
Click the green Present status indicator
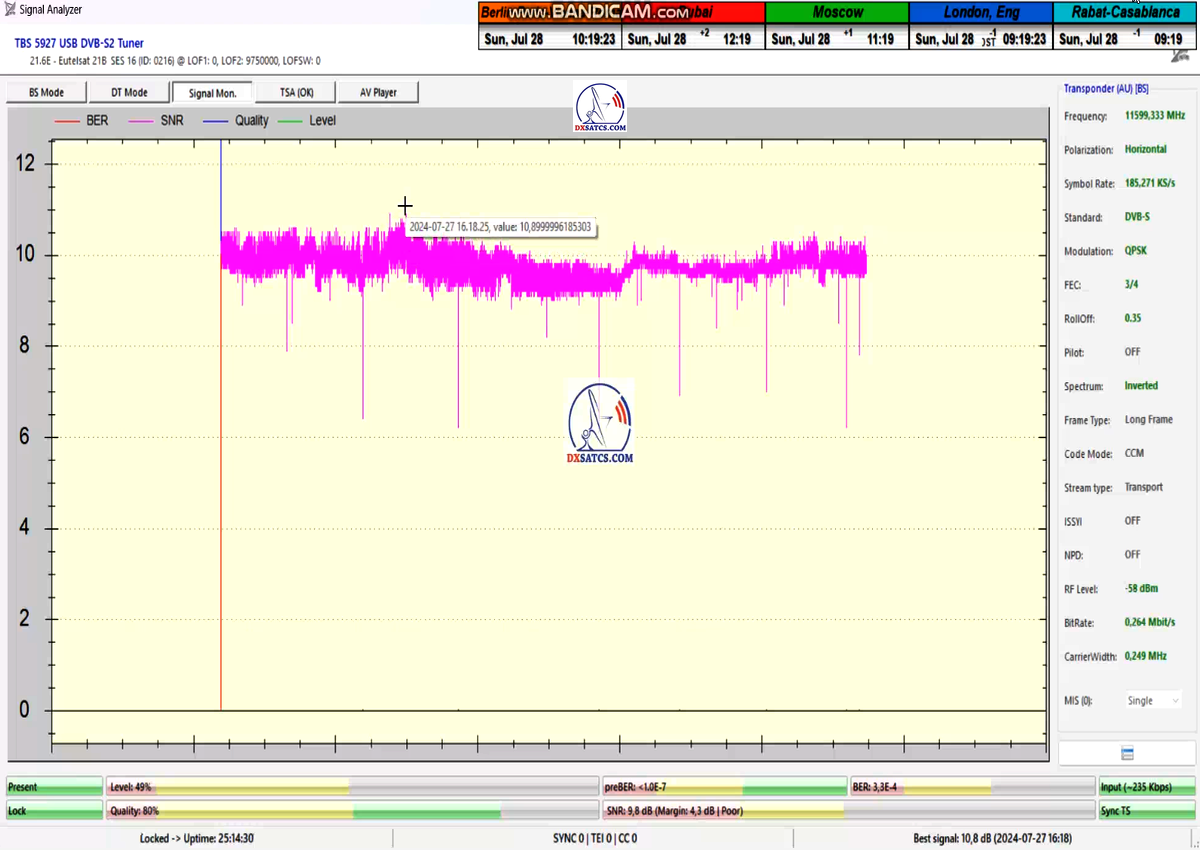pyautogui.click(x=54, y=787)
